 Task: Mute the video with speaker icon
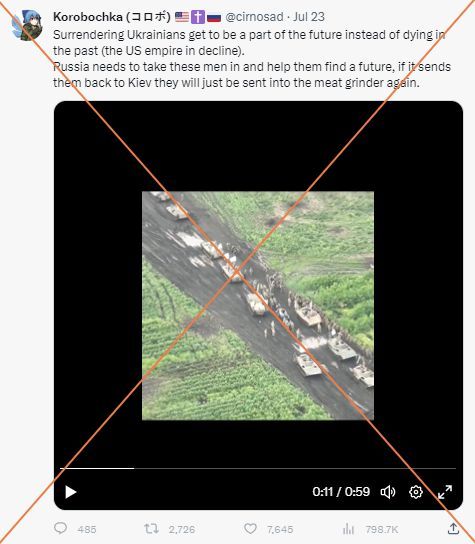pos(388,492)
